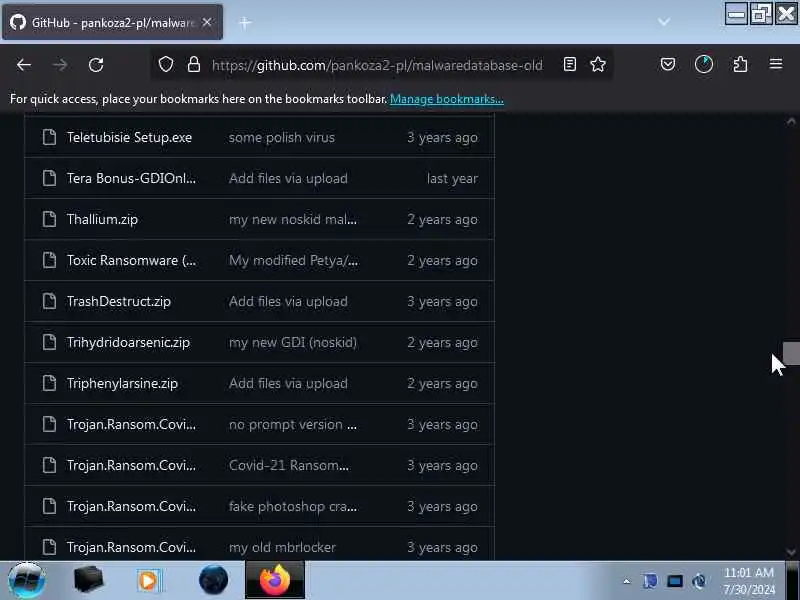Viewport: 800px width, 600px height.
Task: View site security via padlock icon
Action: point(193,64)
